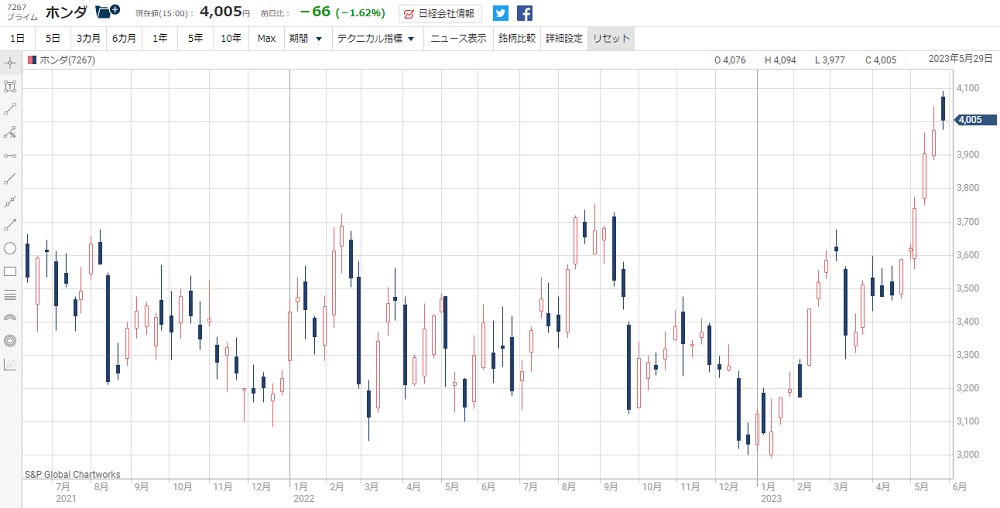Open 詳細設定 detailed settings
The image size is (1000, 508).
pos(564,38)
